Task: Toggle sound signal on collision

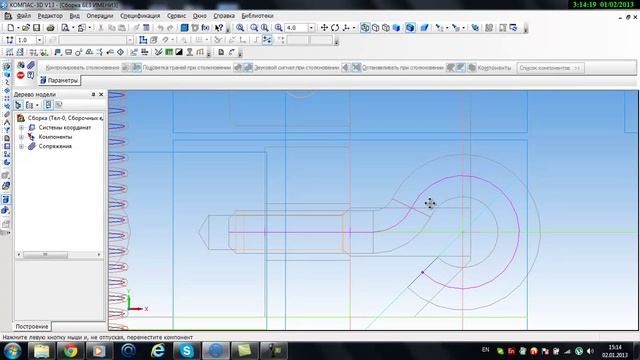Action: coord(346,67)
